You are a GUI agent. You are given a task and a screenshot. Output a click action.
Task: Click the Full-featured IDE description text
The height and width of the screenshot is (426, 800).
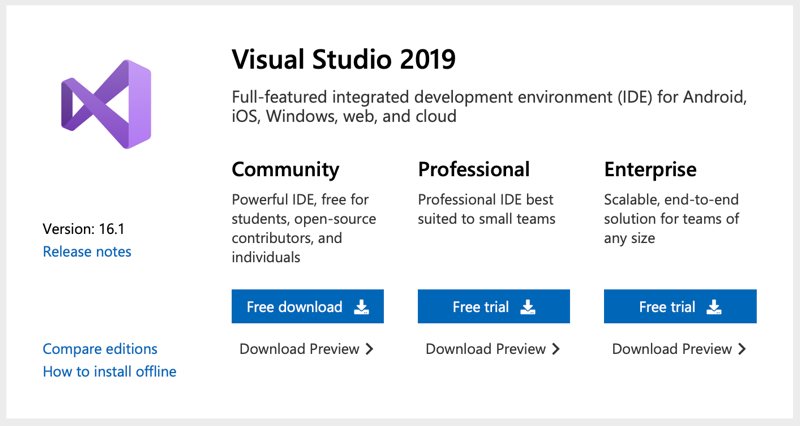[489, 107]
